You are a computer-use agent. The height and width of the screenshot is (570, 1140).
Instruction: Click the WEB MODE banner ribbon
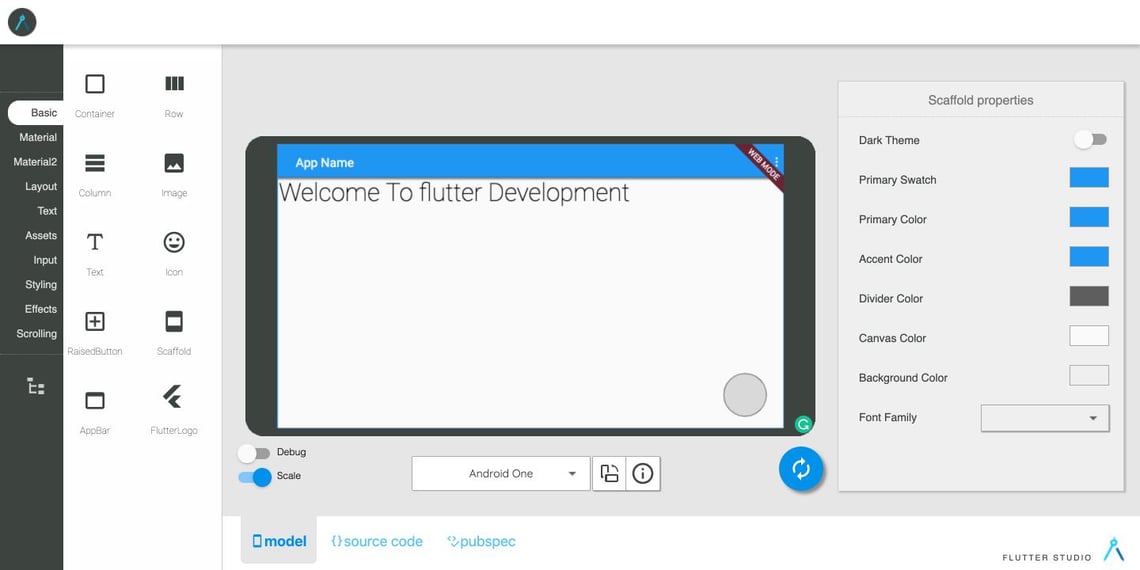763,165
